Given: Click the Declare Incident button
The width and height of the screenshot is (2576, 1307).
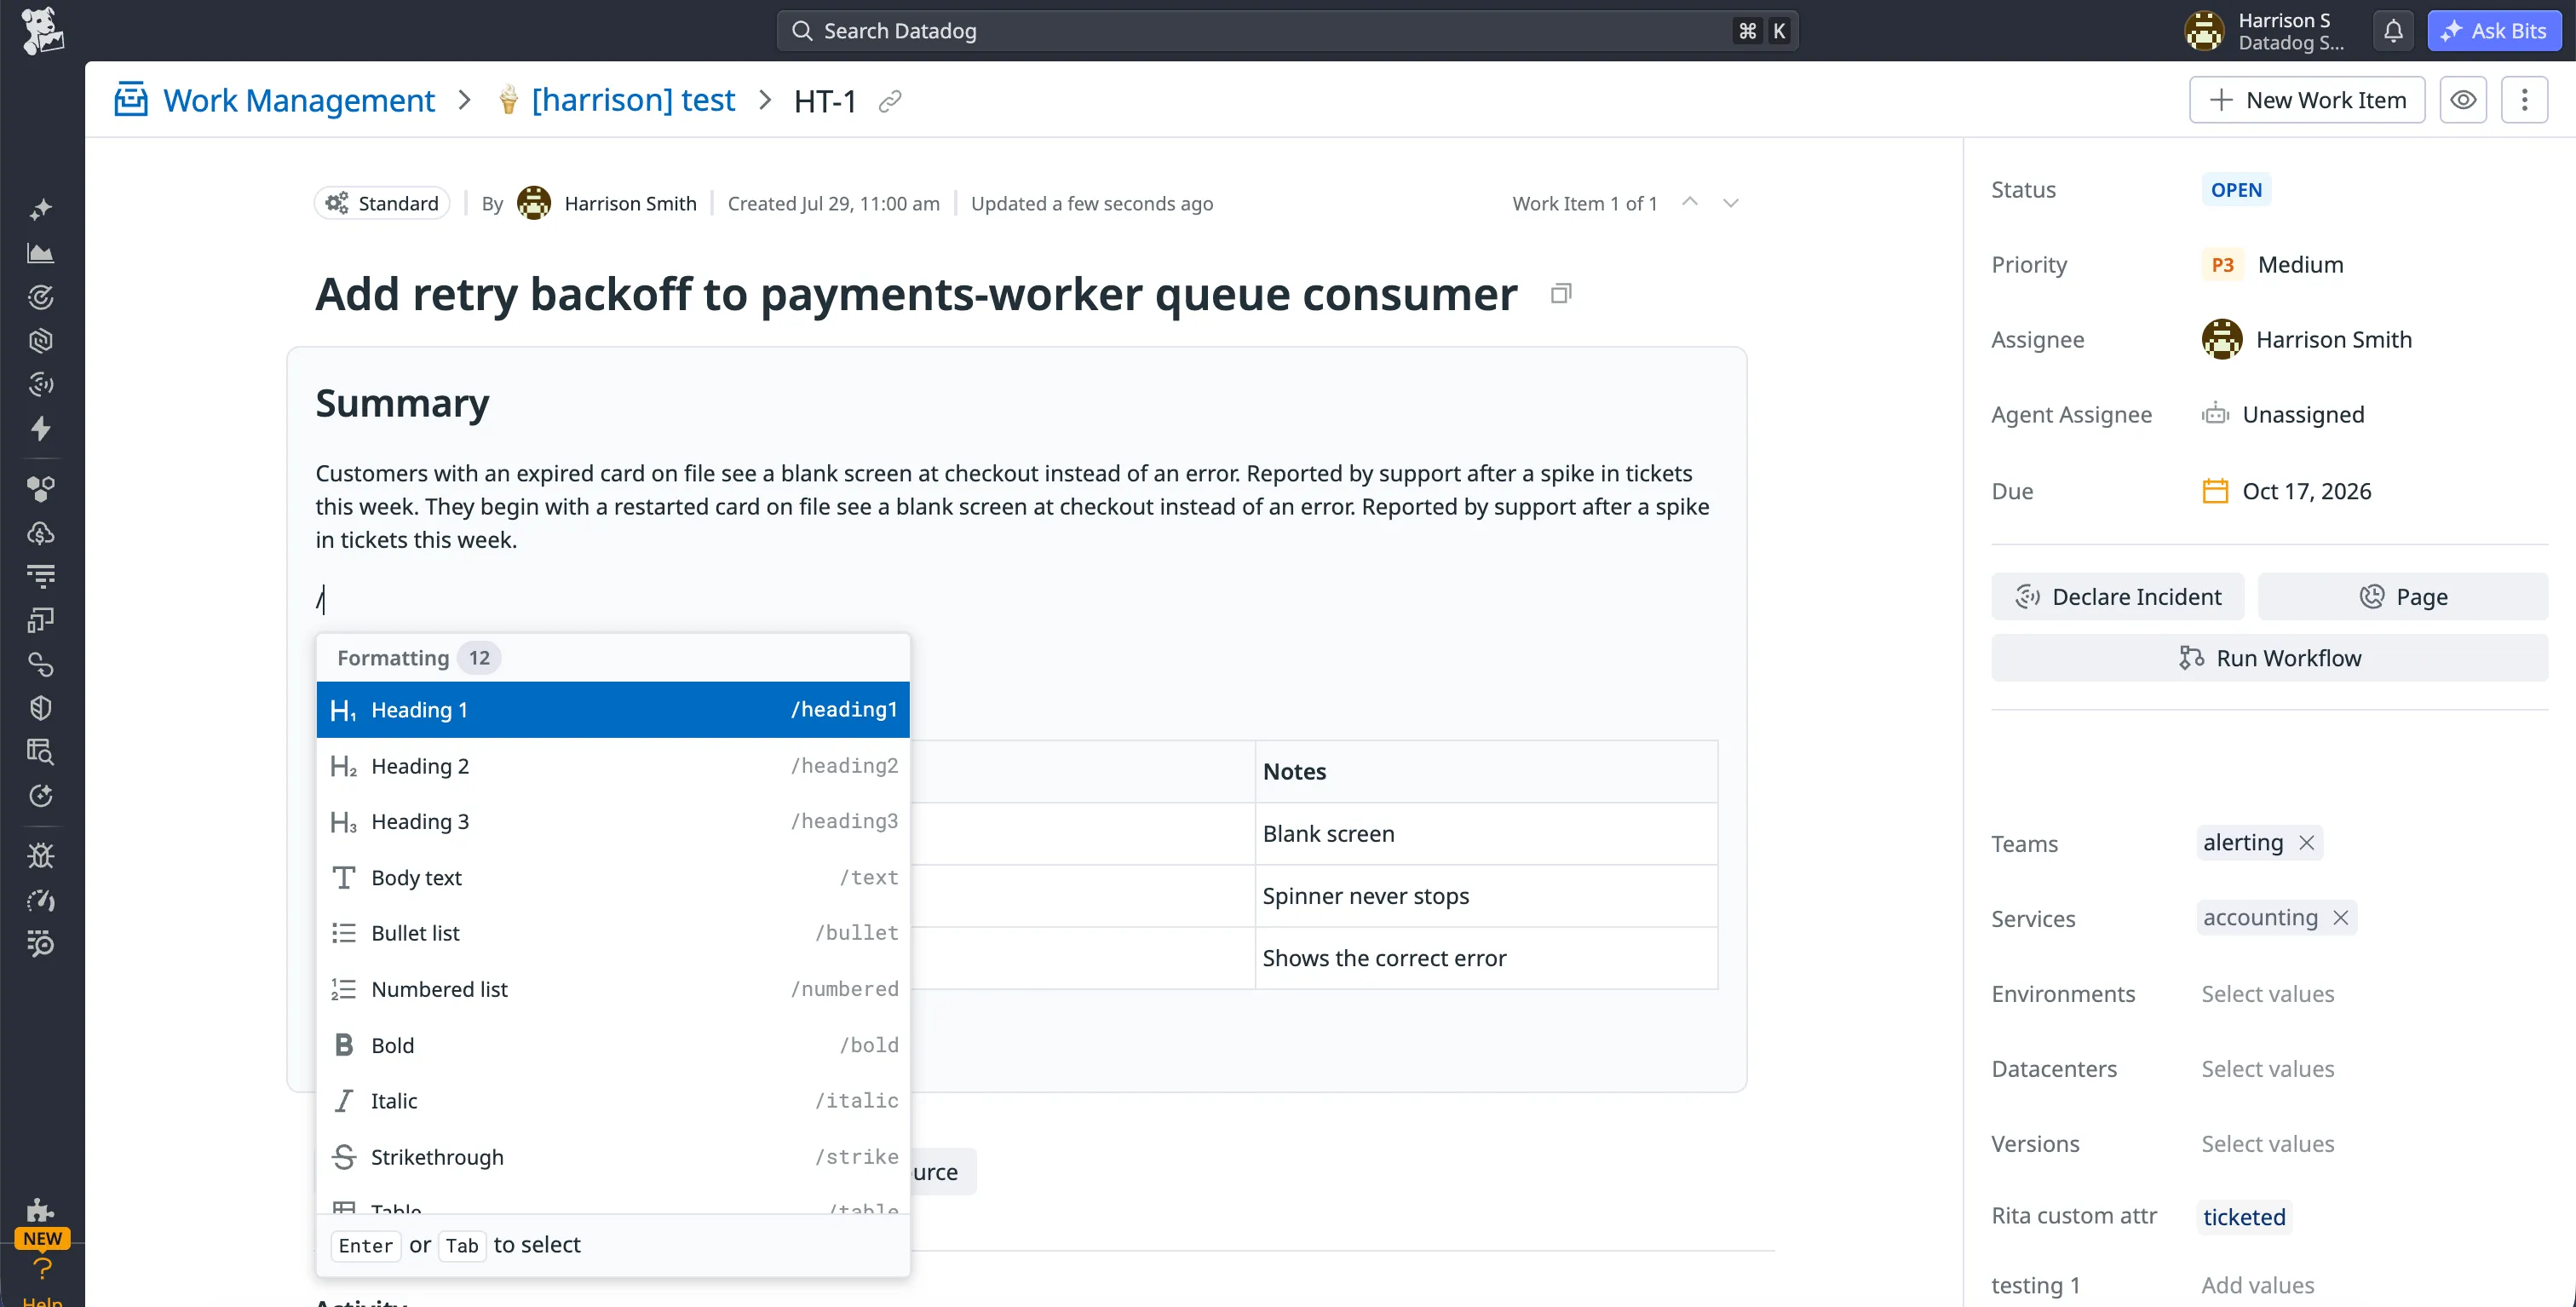Looking at the screenshot, I should click(x=2117, y=597).
